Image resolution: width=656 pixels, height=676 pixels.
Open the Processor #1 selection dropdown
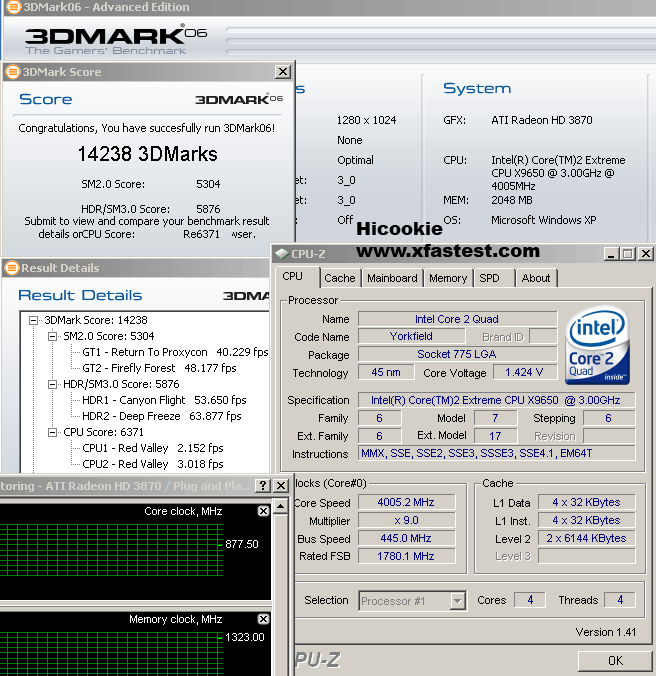point(457,601)
